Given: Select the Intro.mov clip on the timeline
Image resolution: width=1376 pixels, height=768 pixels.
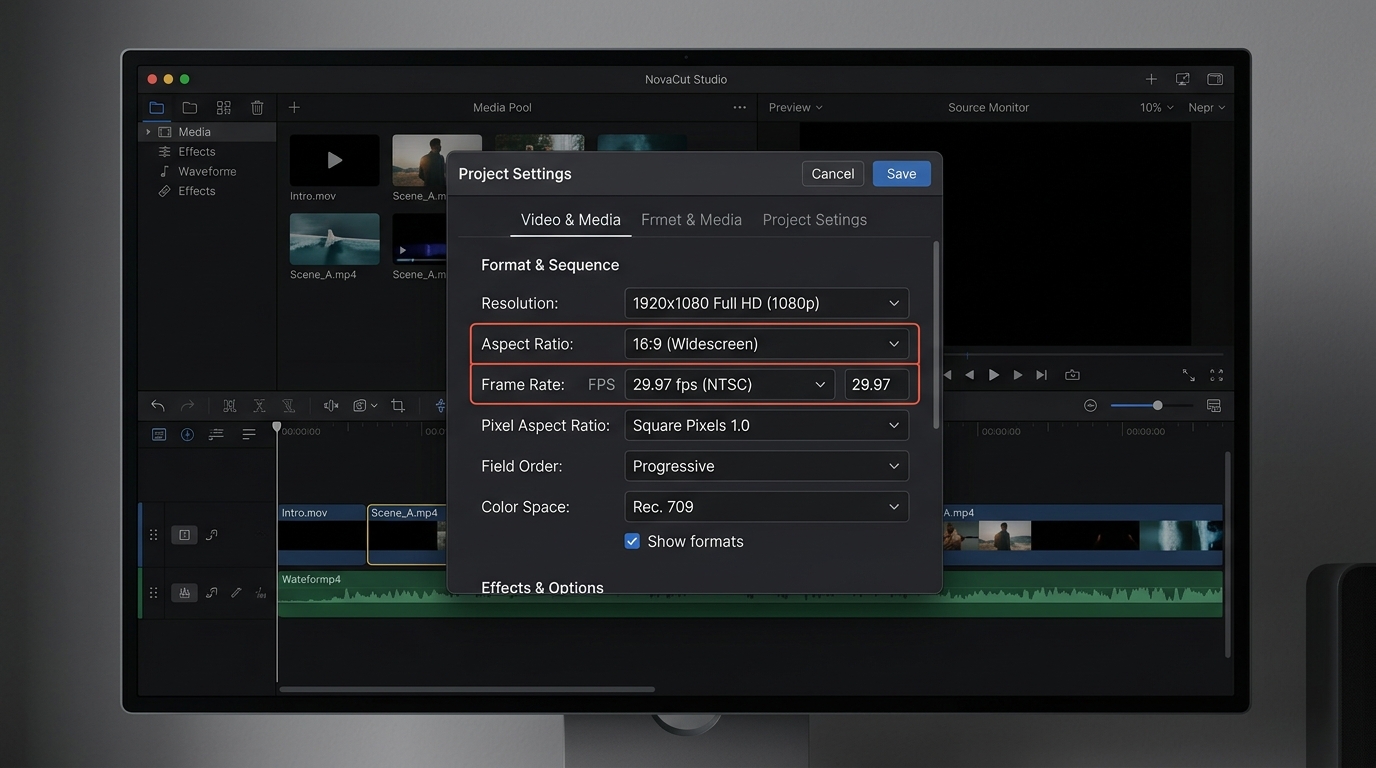Looking at the screenshot, I should [322, 535].
